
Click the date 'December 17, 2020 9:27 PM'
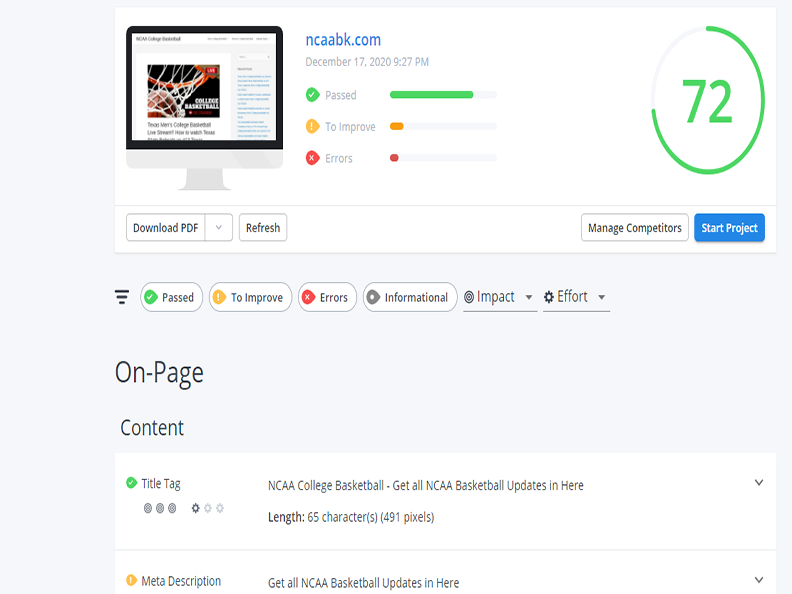point(367,62)
